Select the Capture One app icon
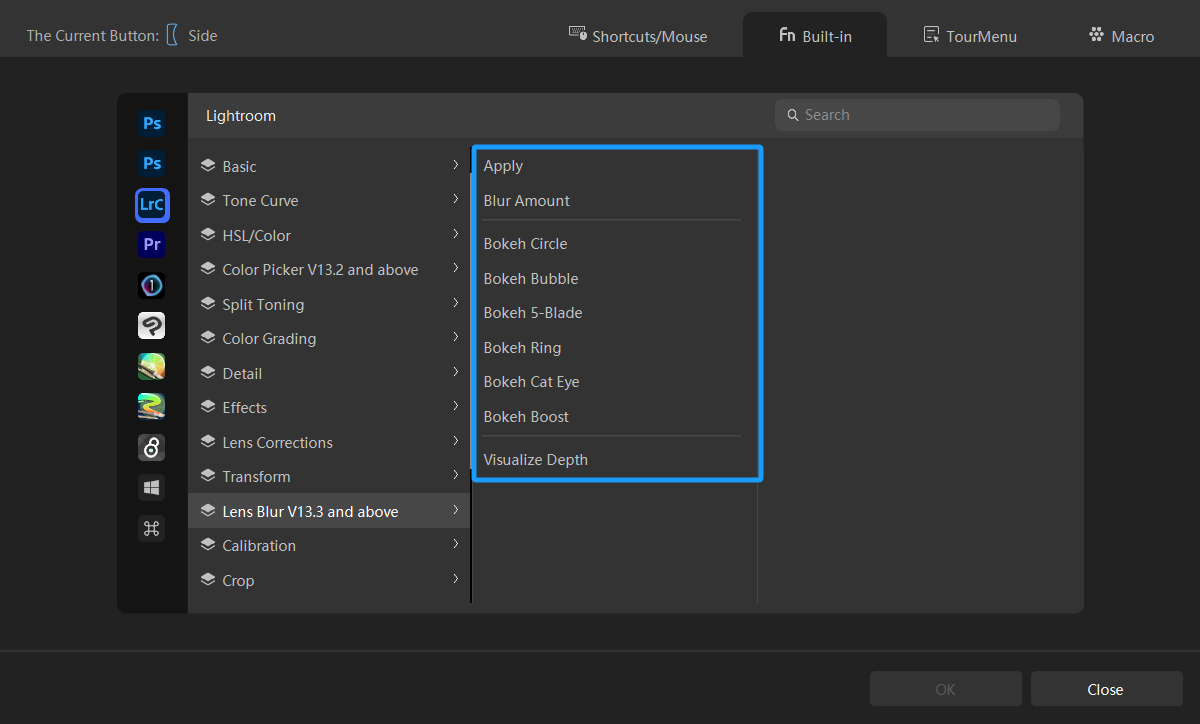1200x724 pixels. coord(152,286)
